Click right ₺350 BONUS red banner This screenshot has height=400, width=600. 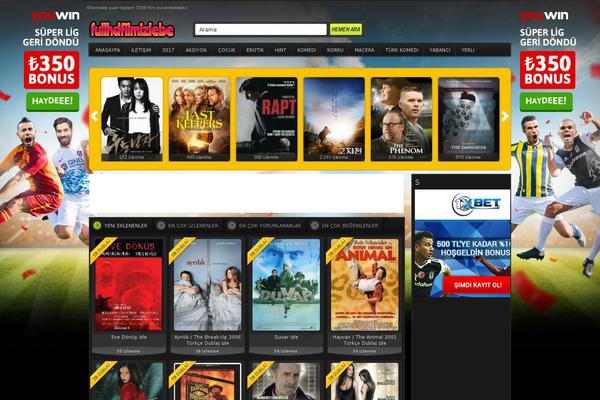548,70
